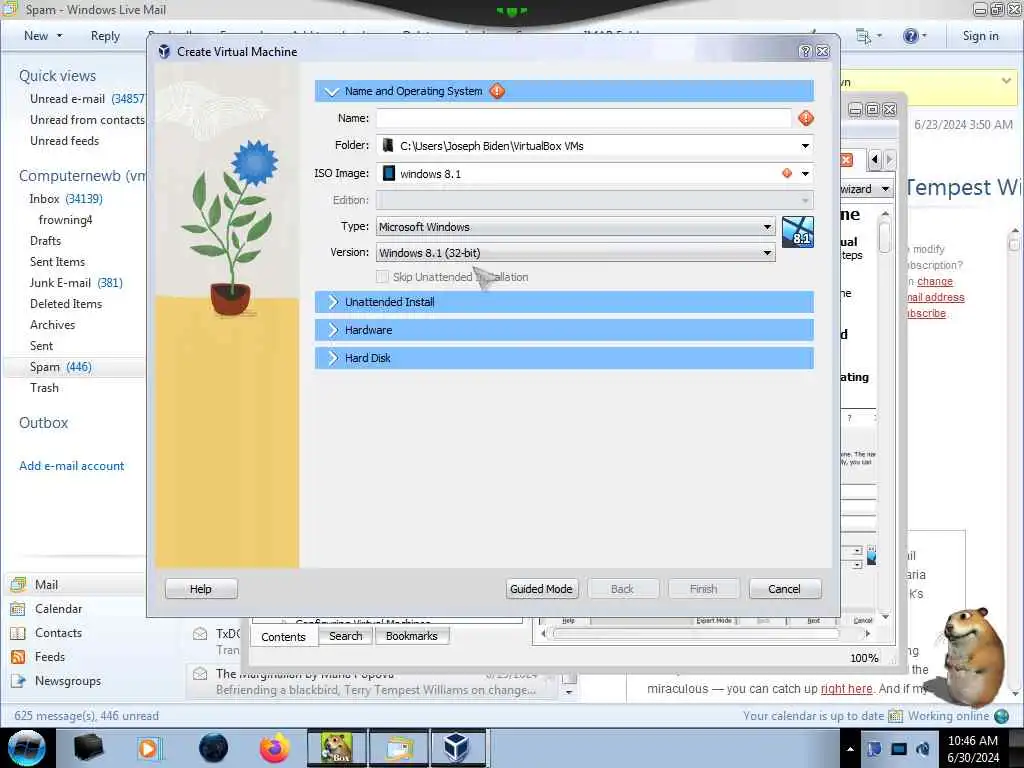Select the Sent Items folder
Screen dimensions: 1024x768
pos(57,262)
